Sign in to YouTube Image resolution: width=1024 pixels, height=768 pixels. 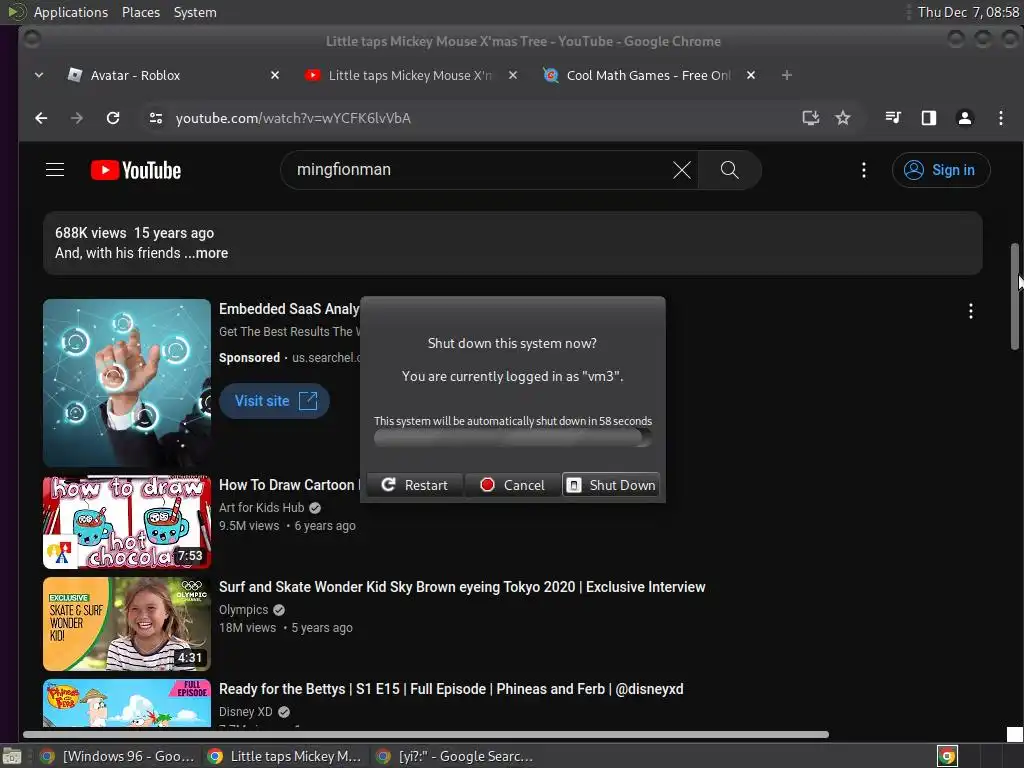(x=941, y=170)
